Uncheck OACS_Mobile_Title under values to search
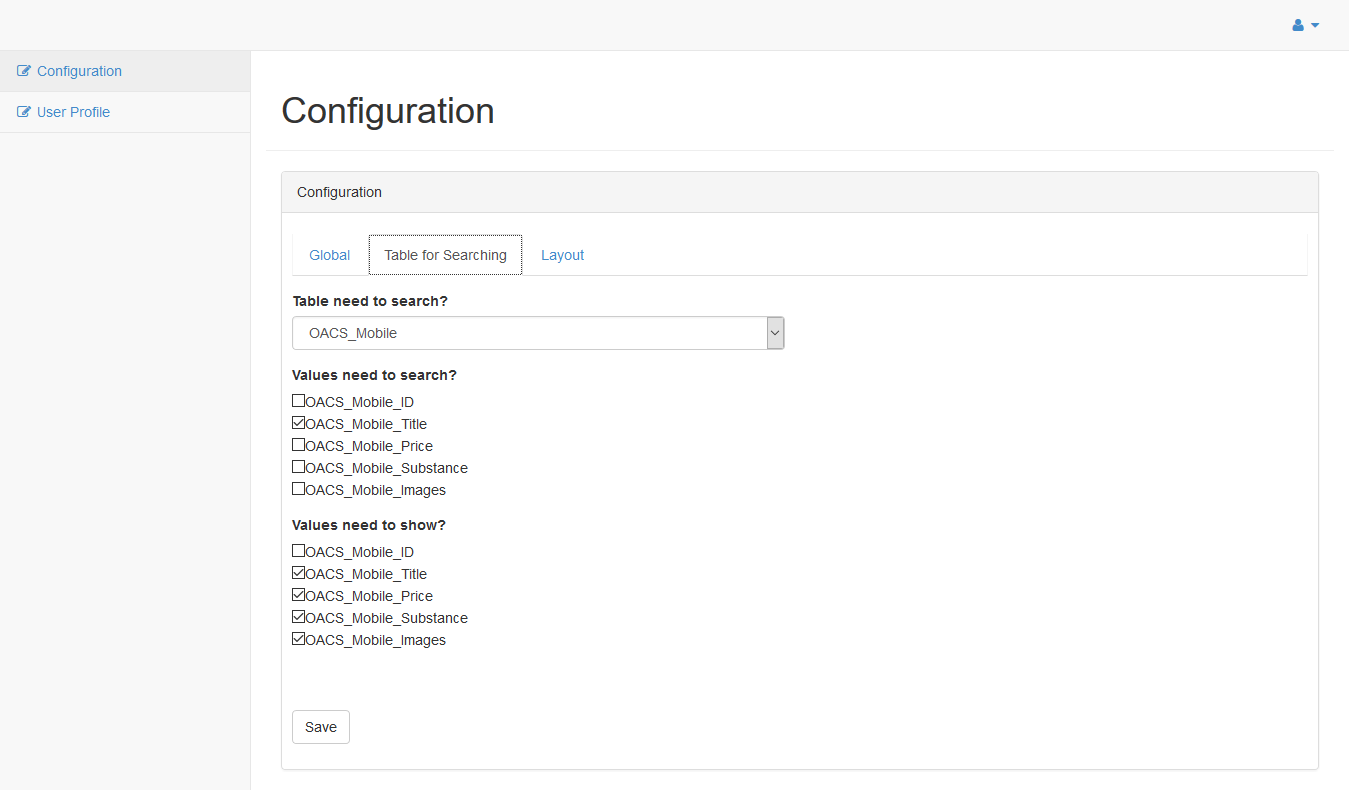 click(x=299, y=423)
